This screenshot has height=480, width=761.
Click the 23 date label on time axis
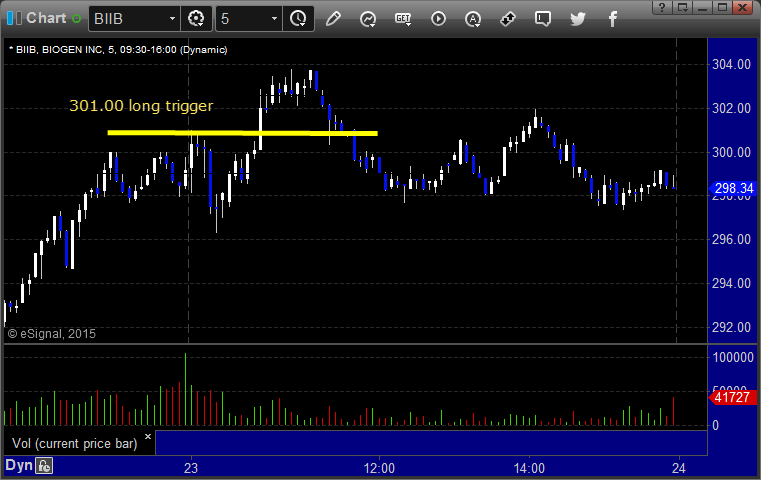point(191,468)
